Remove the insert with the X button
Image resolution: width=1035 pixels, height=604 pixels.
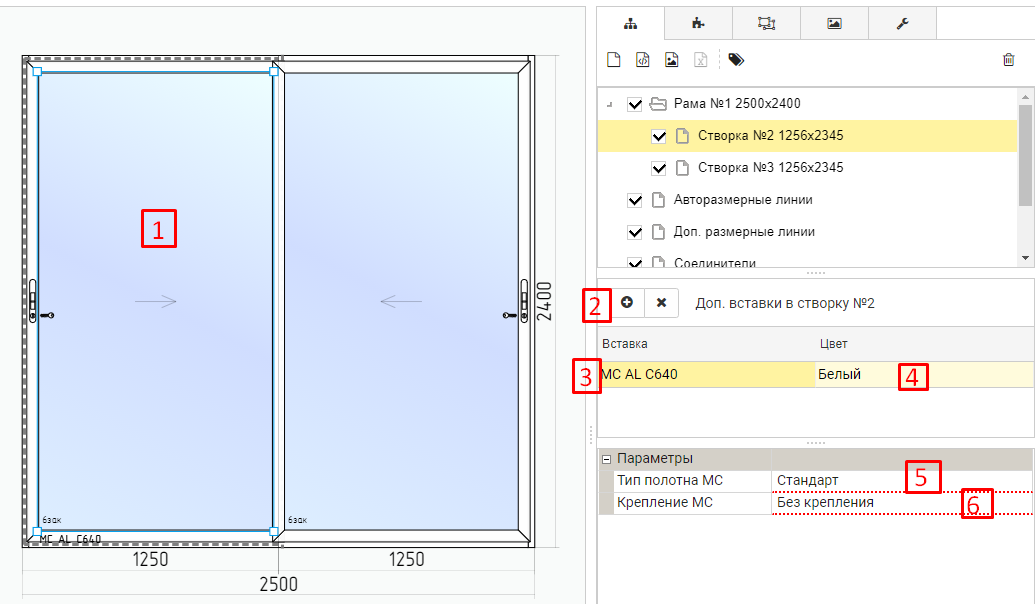click(x=661, y=302)
